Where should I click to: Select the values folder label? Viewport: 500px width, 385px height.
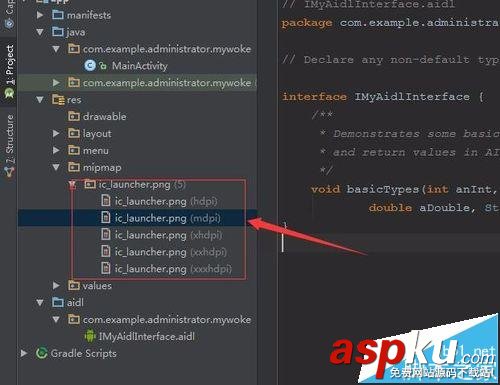click(97, 286)
